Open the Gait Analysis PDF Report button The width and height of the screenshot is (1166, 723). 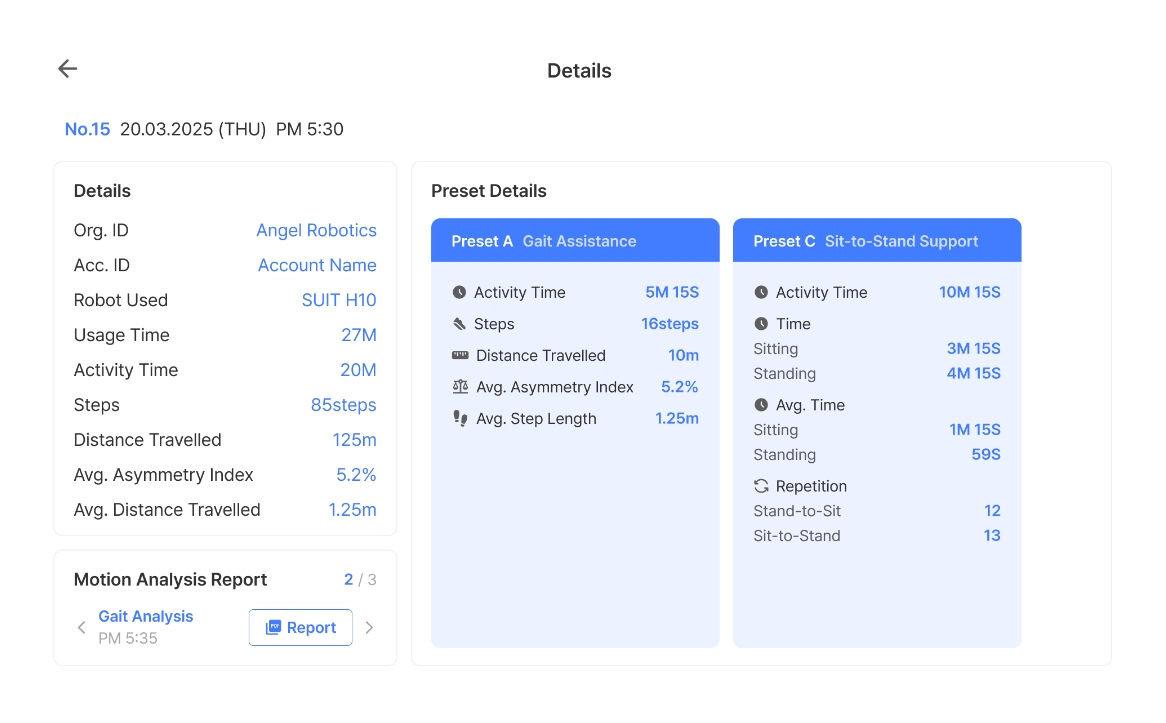pos(300,628)
